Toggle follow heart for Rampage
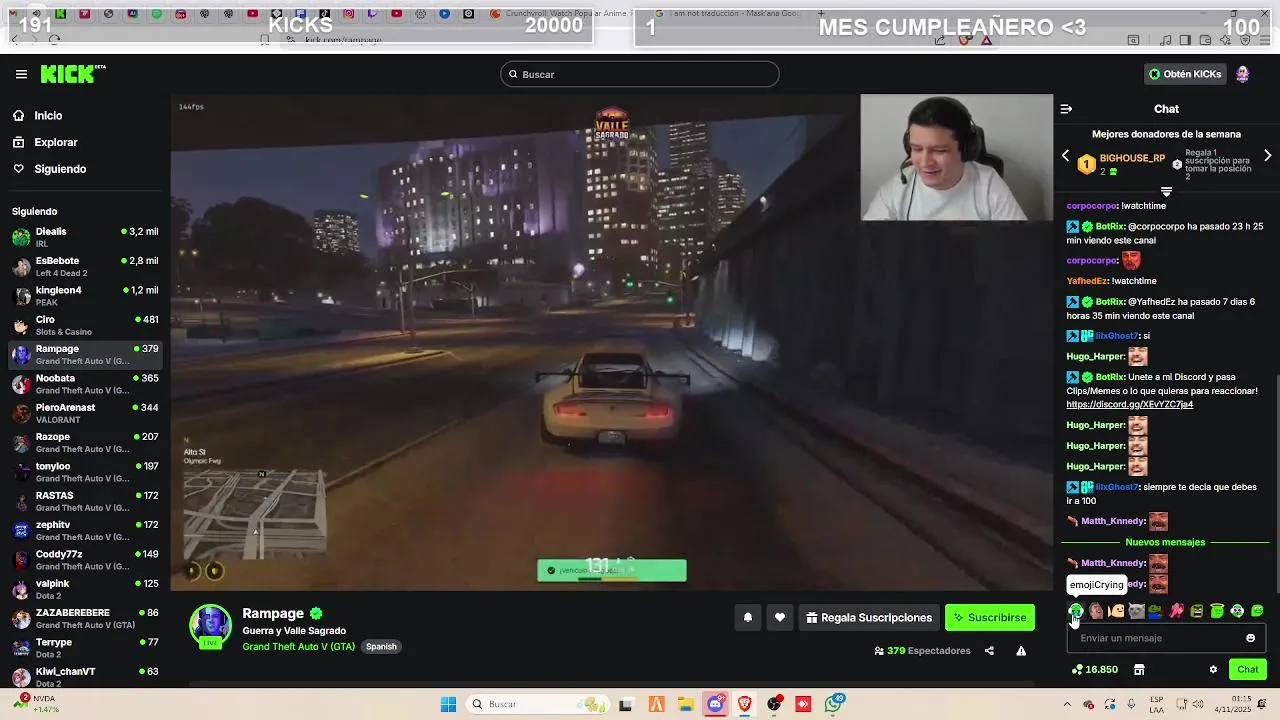This screenshot has height=720, width=1280. 780,617
